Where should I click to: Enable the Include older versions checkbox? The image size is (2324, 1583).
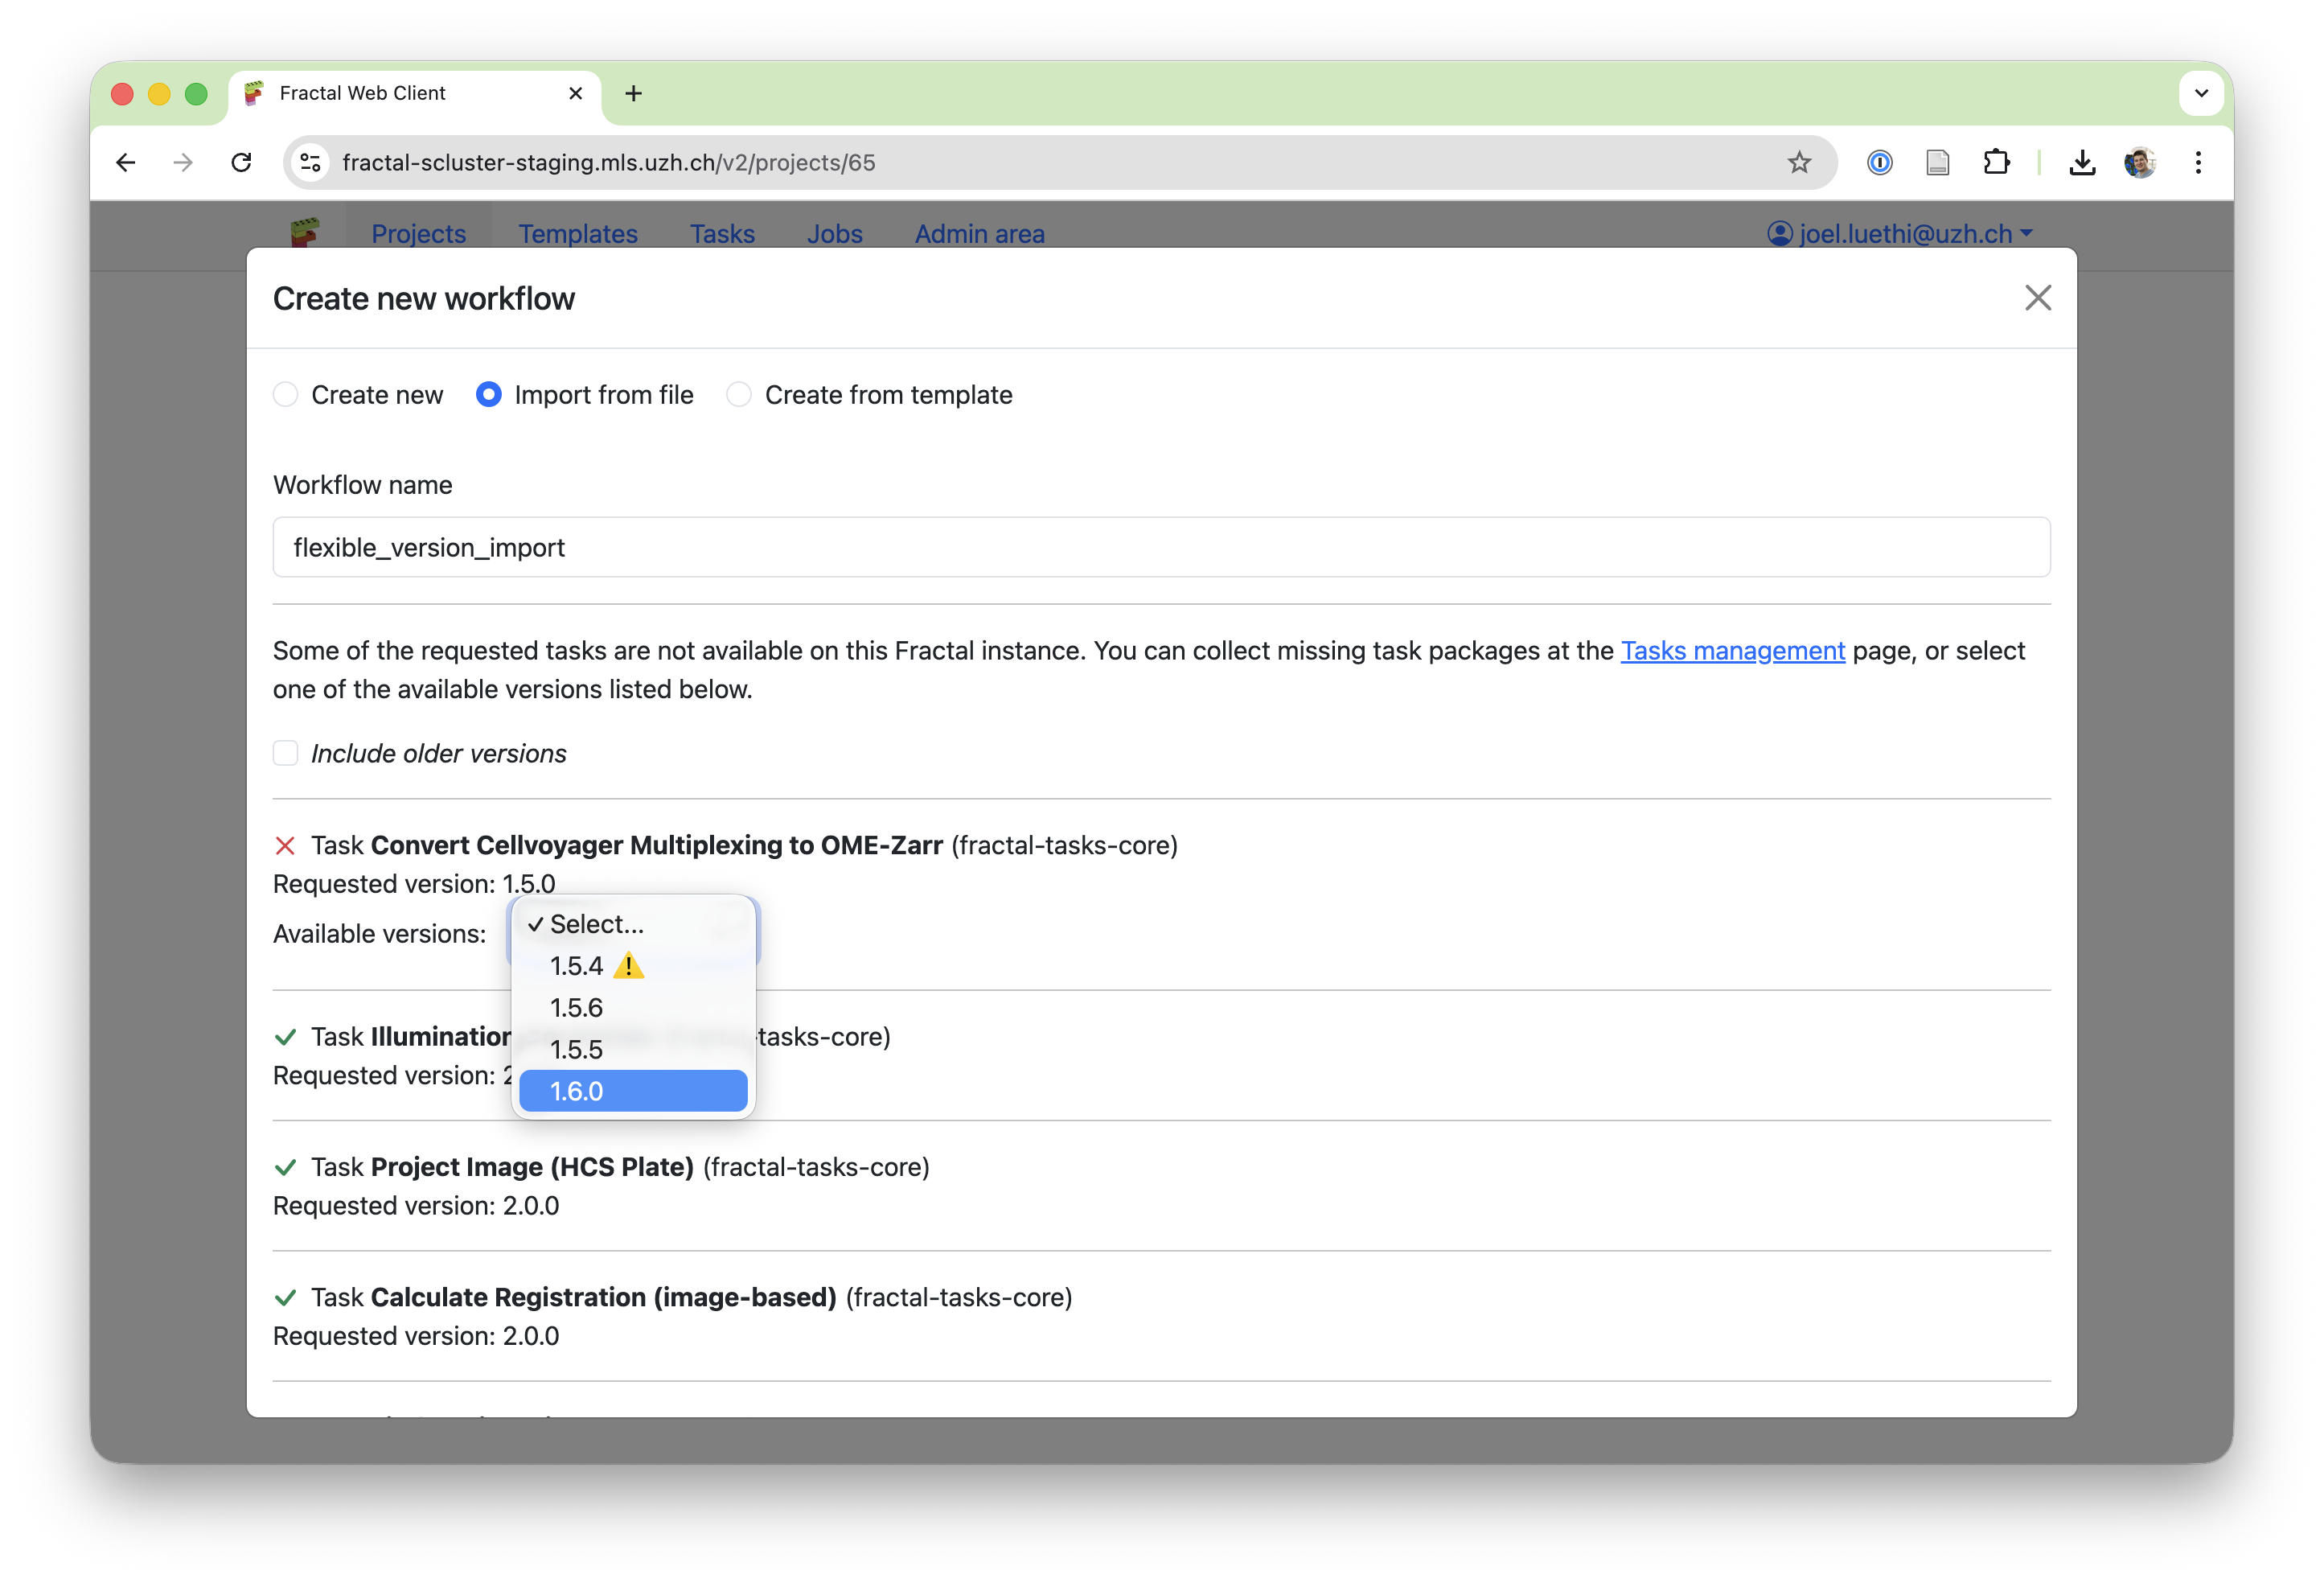click(x=285, y=753)
